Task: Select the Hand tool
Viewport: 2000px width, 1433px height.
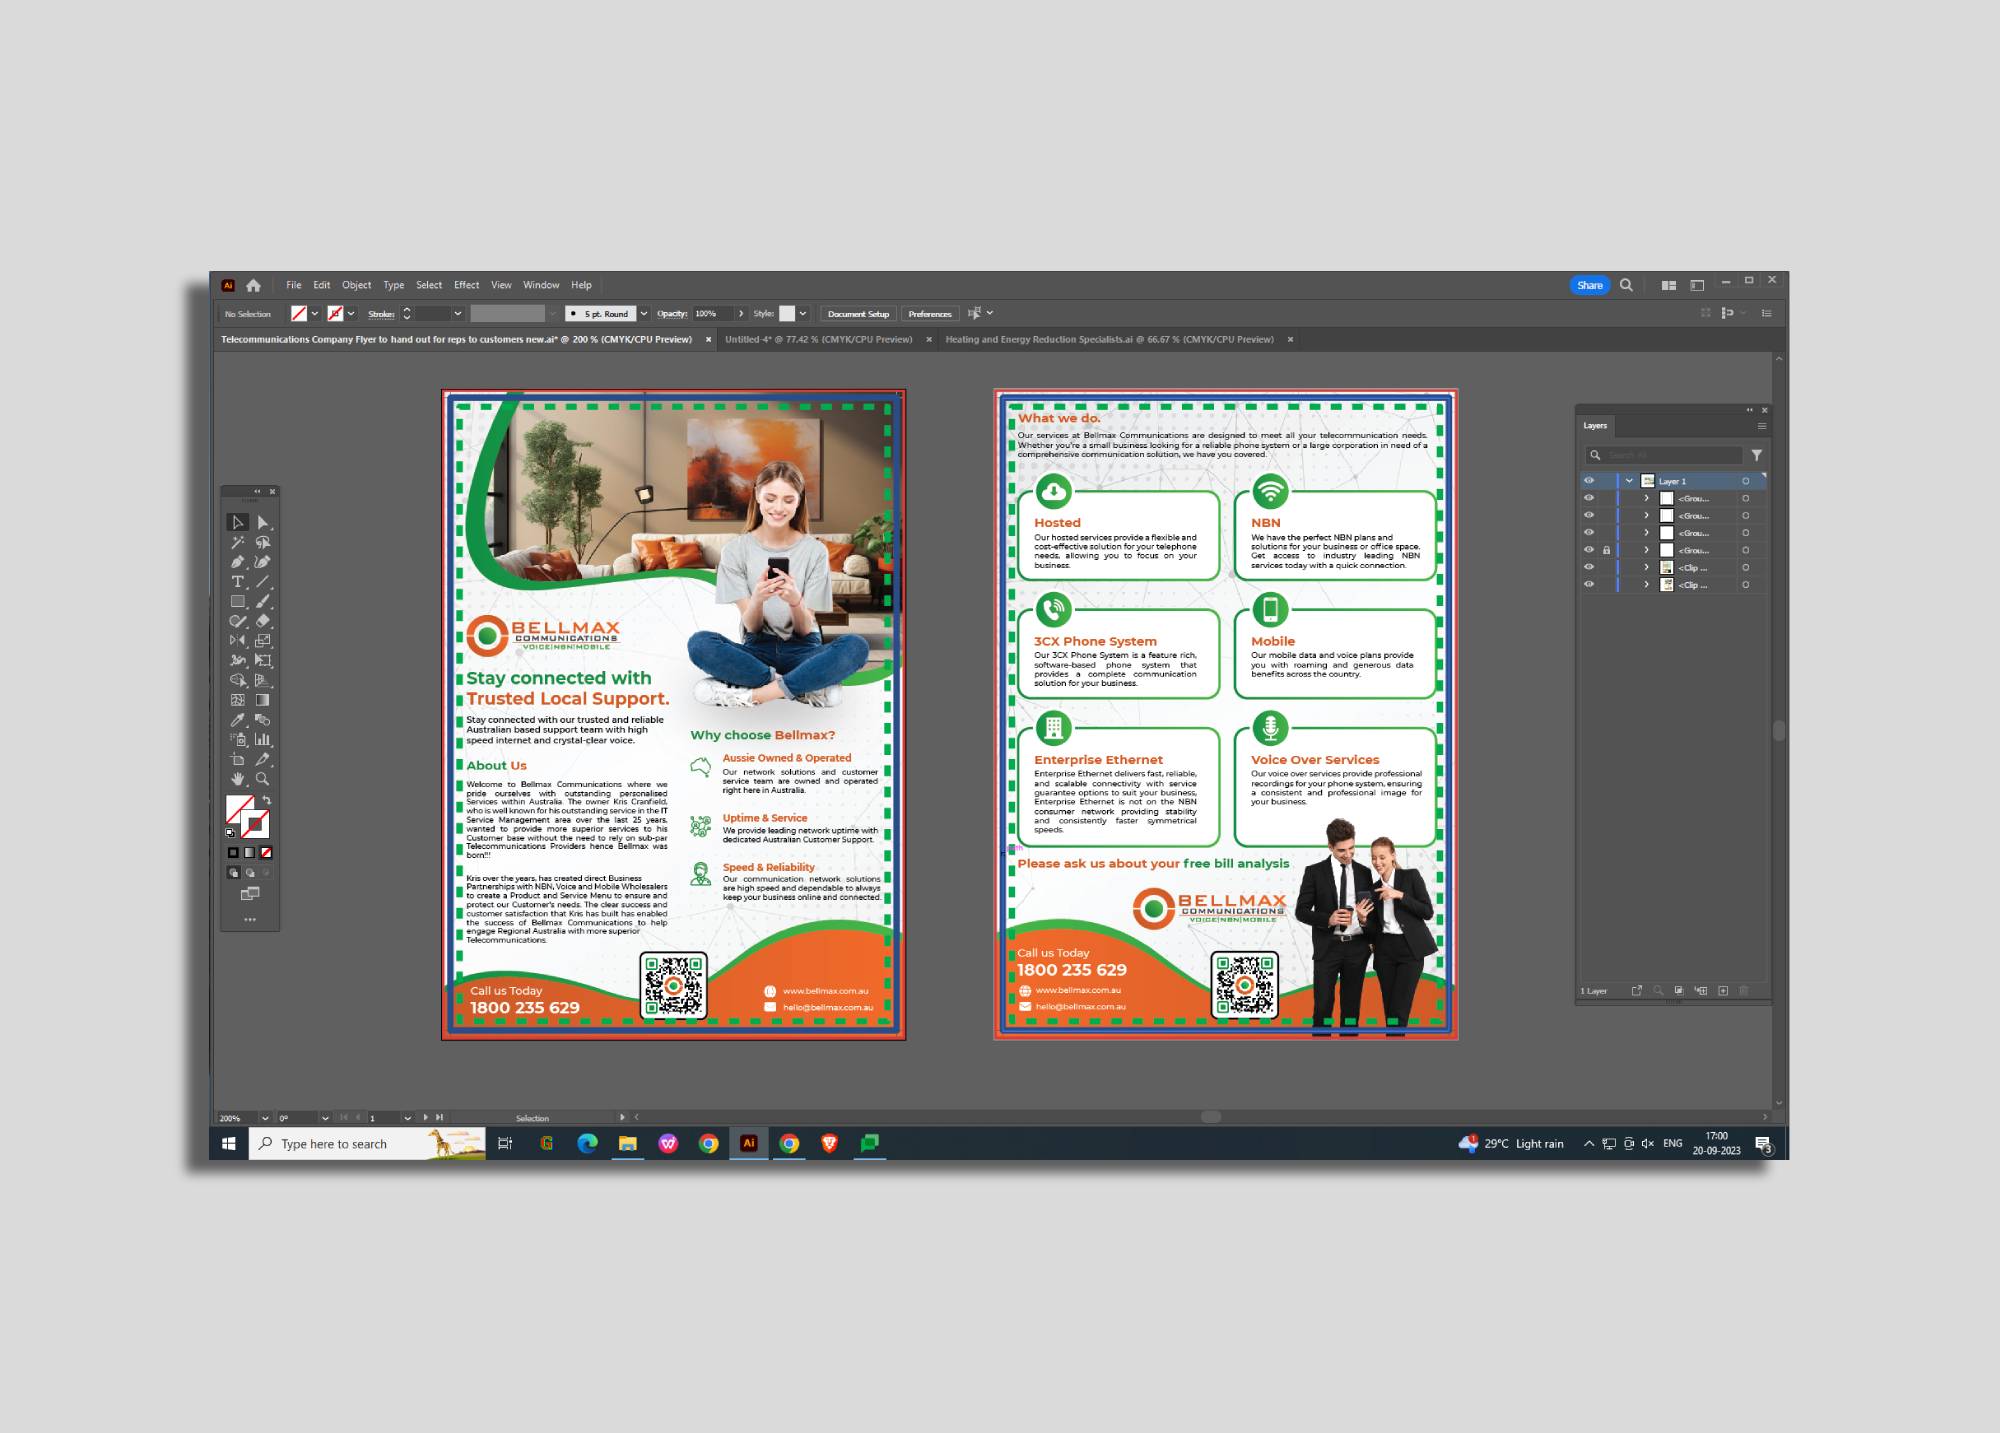Action: (238, 779)
